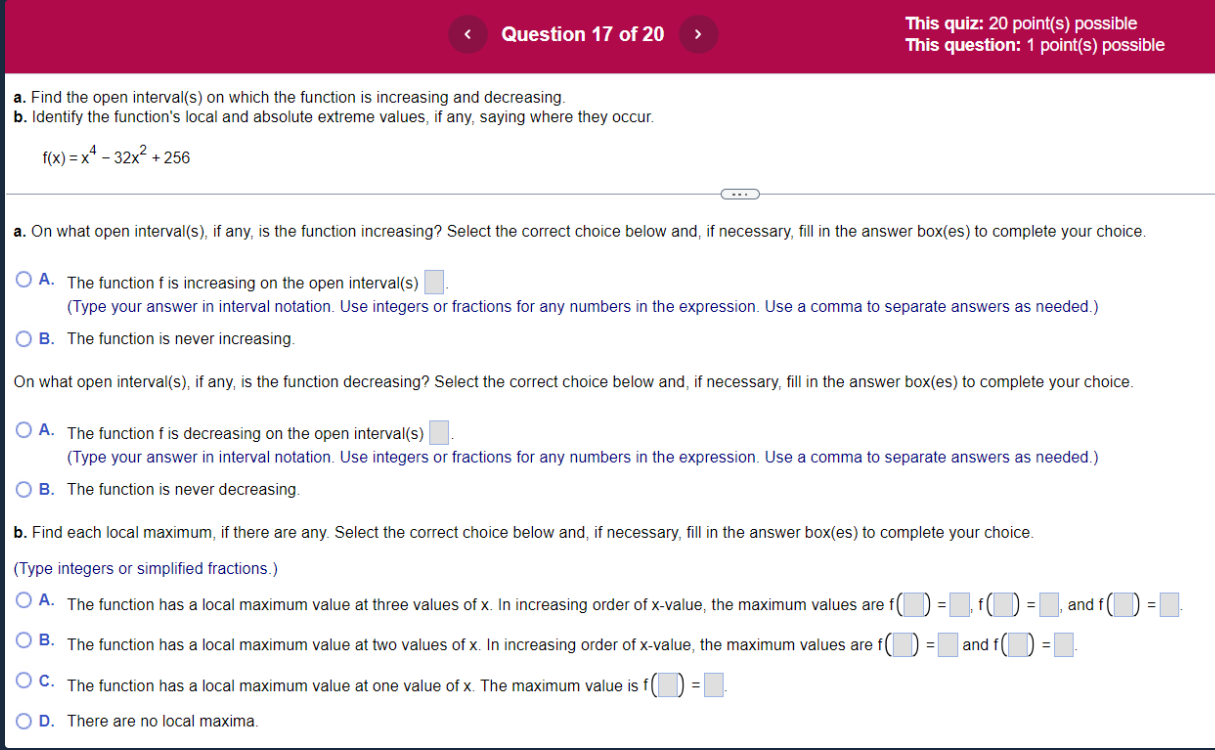Select option A: function is increasing on interval
Viewport: 1215px width, 750px height.
24,281
